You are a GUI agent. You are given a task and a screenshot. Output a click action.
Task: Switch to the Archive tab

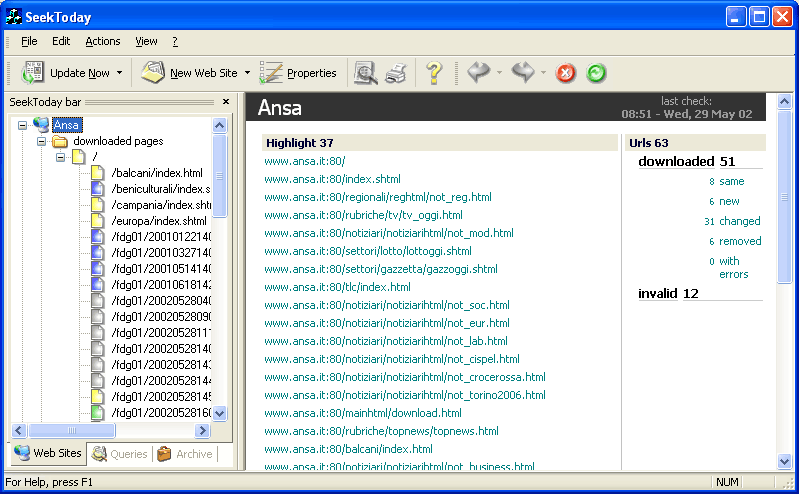click(x=185, y=454)
